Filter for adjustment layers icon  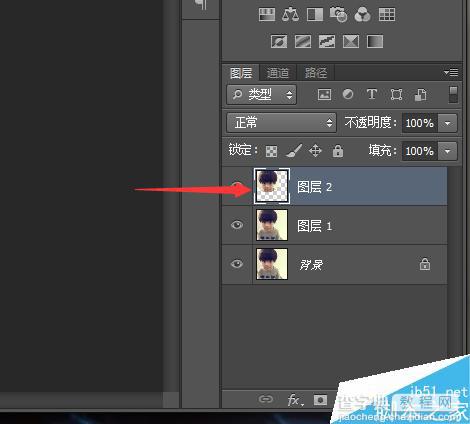point(348,95)
